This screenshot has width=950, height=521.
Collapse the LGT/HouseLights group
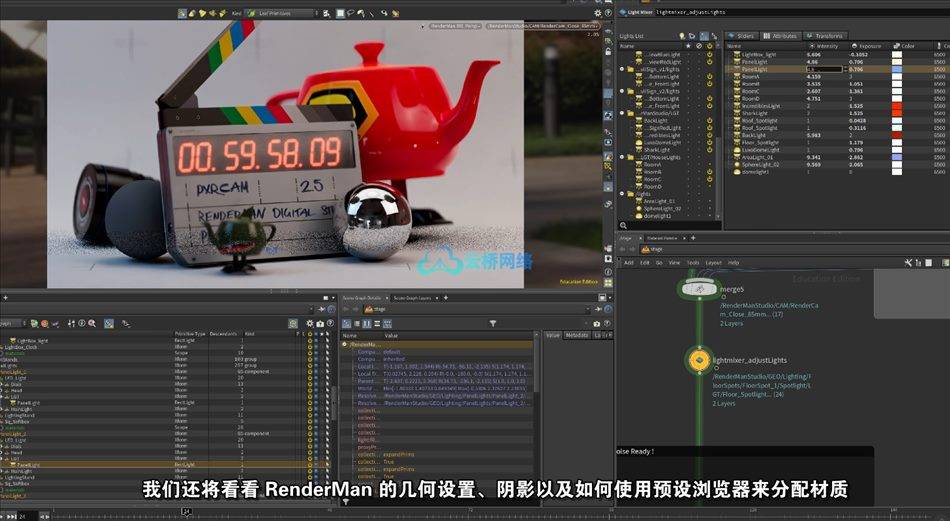622,157
